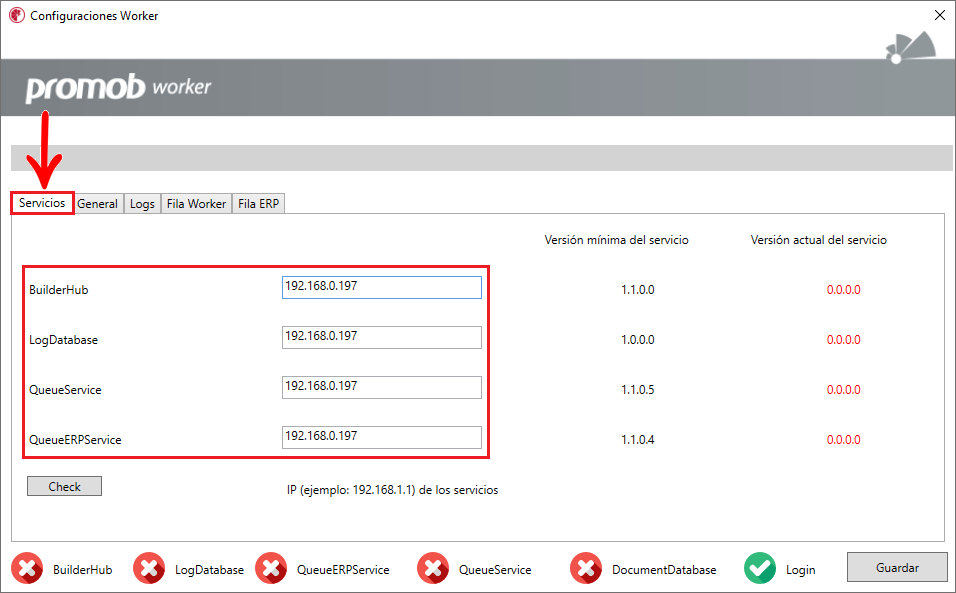Click the Login green checkmark status icon
The width and height of the screenshot is (956, 593).
coord(760,569)
